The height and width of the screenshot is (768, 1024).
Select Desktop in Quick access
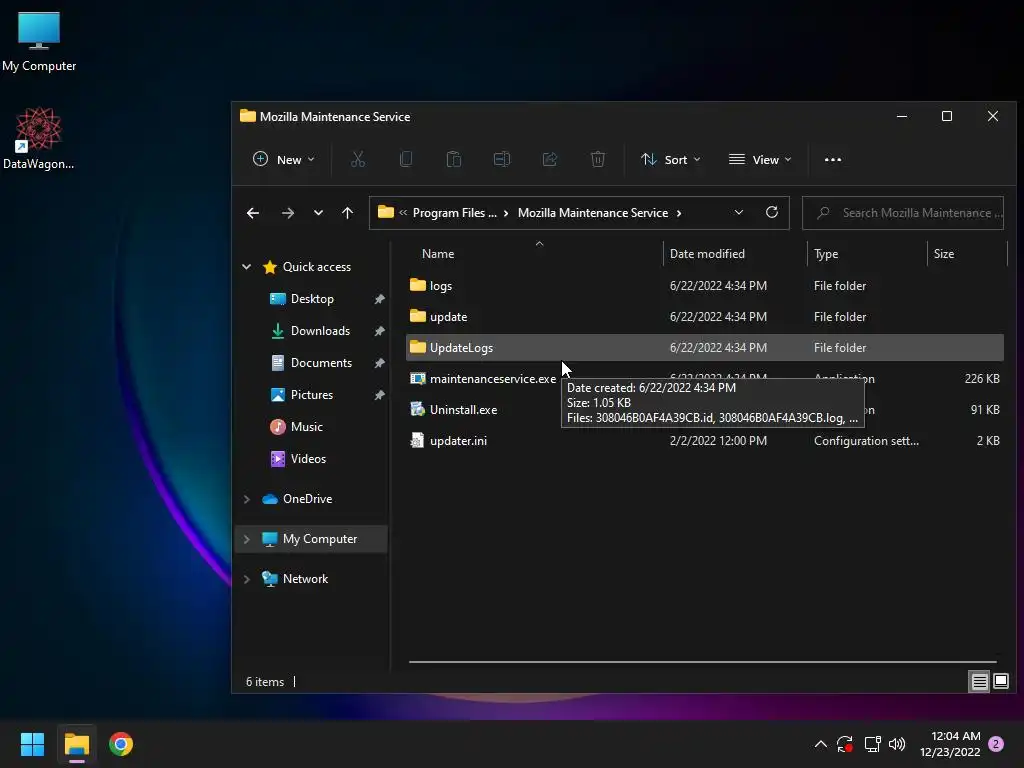[x=312, y=298]
